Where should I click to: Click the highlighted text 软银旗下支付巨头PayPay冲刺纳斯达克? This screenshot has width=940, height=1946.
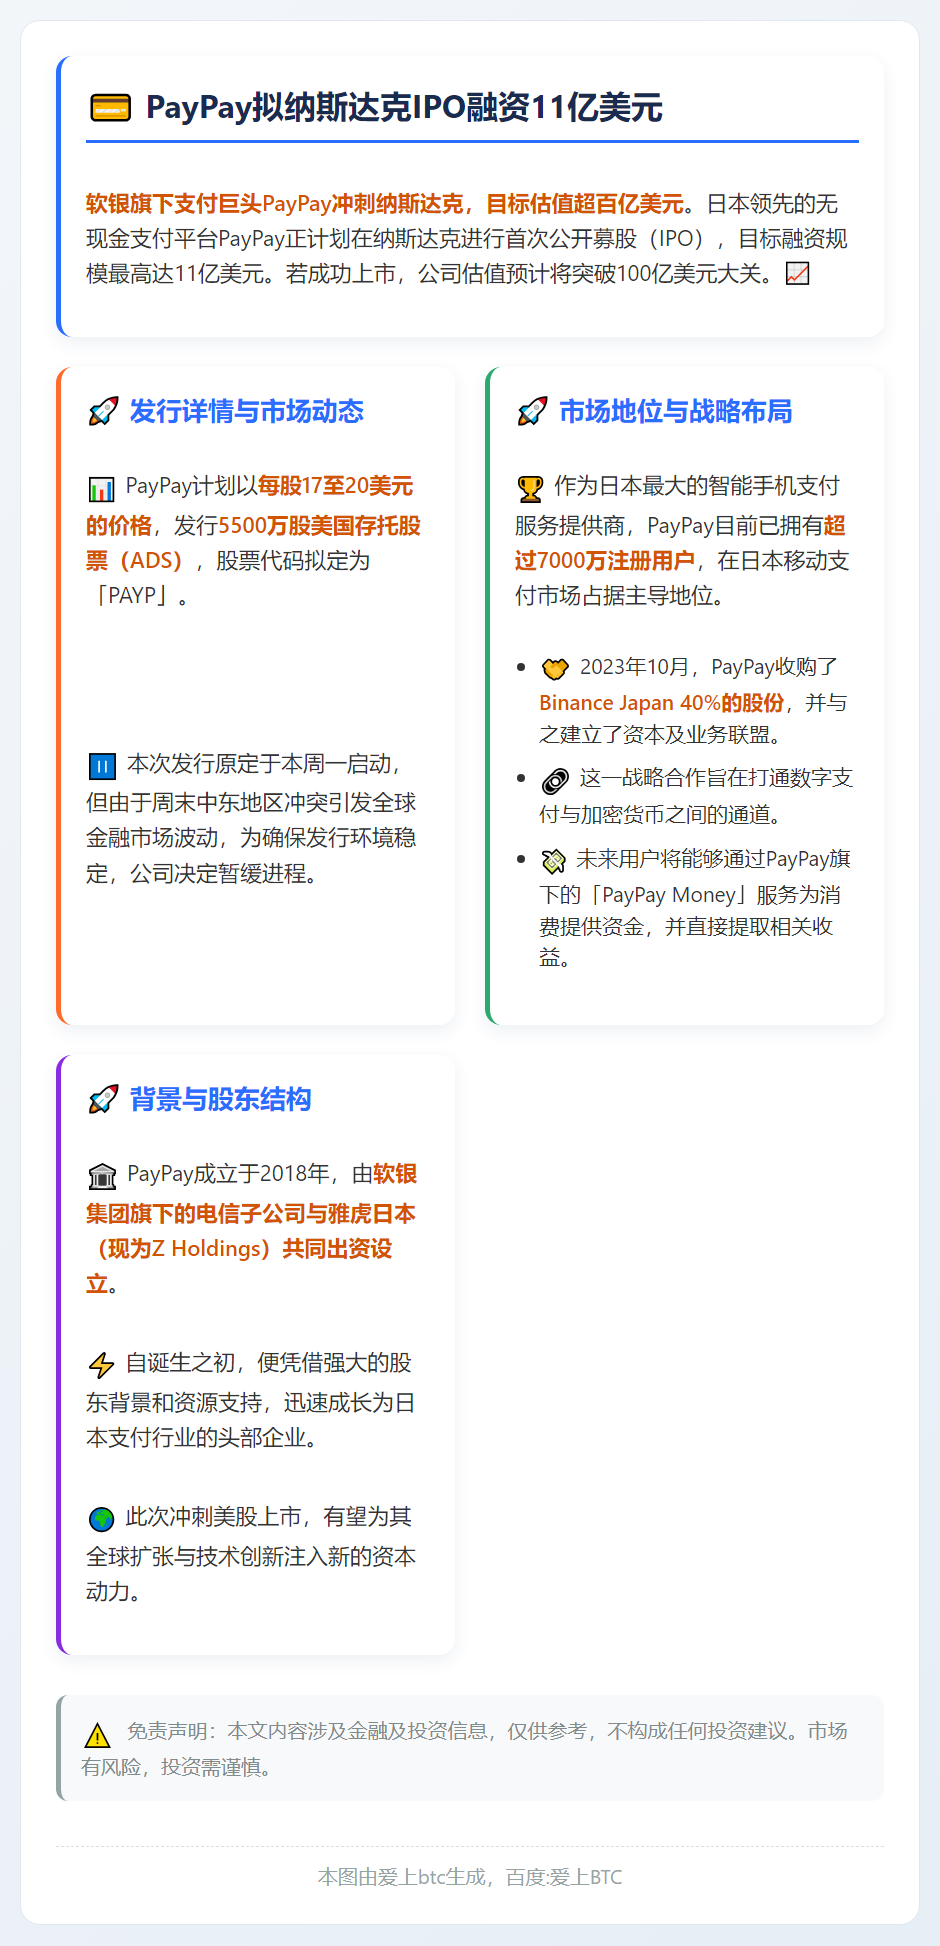coord(274,204)
